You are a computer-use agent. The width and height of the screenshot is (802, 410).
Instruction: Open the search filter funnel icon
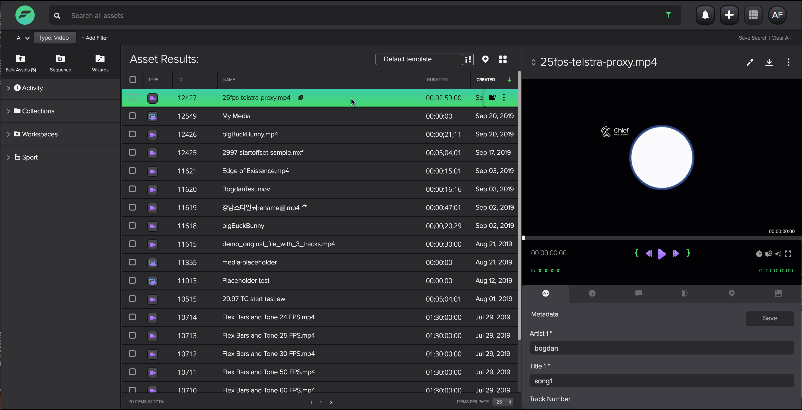pos(668,16)
